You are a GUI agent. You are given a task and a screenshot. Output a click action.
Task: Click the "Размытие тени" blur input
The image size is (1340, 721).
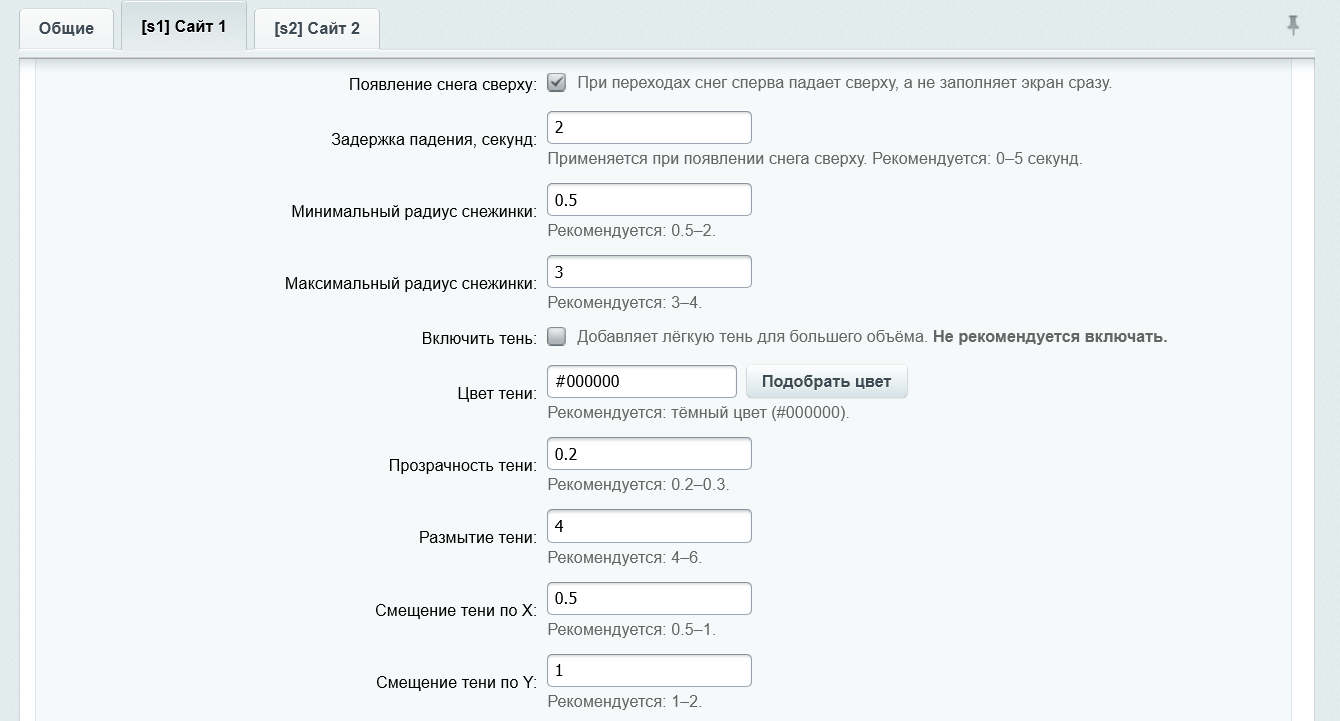648,525
